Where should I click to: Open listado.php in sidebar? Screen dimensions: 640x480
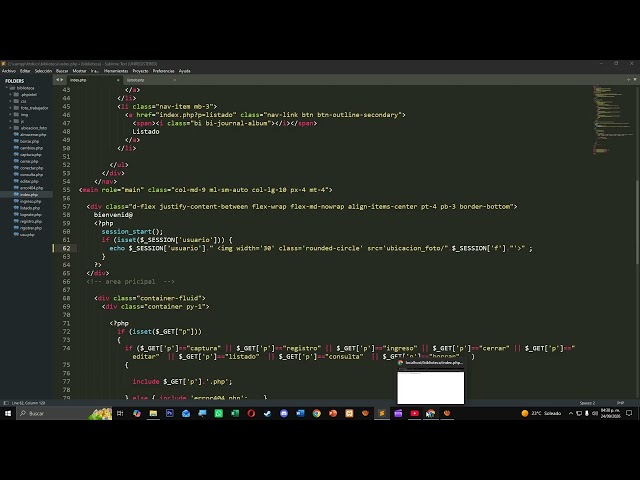coord(29,208)
